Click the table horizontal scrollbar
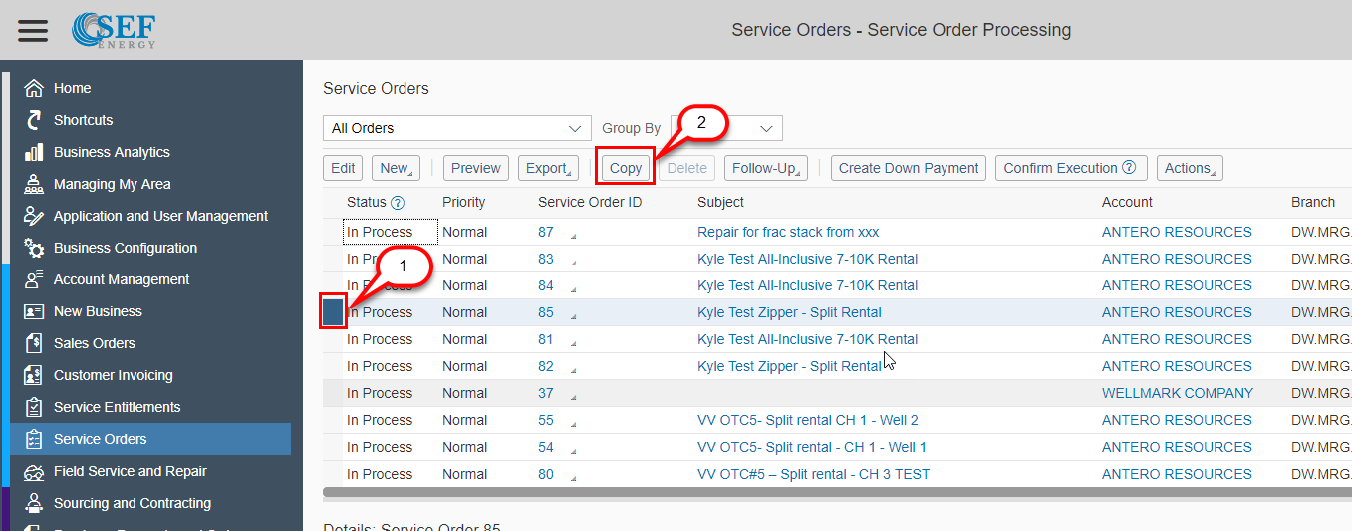 (837, 492)
